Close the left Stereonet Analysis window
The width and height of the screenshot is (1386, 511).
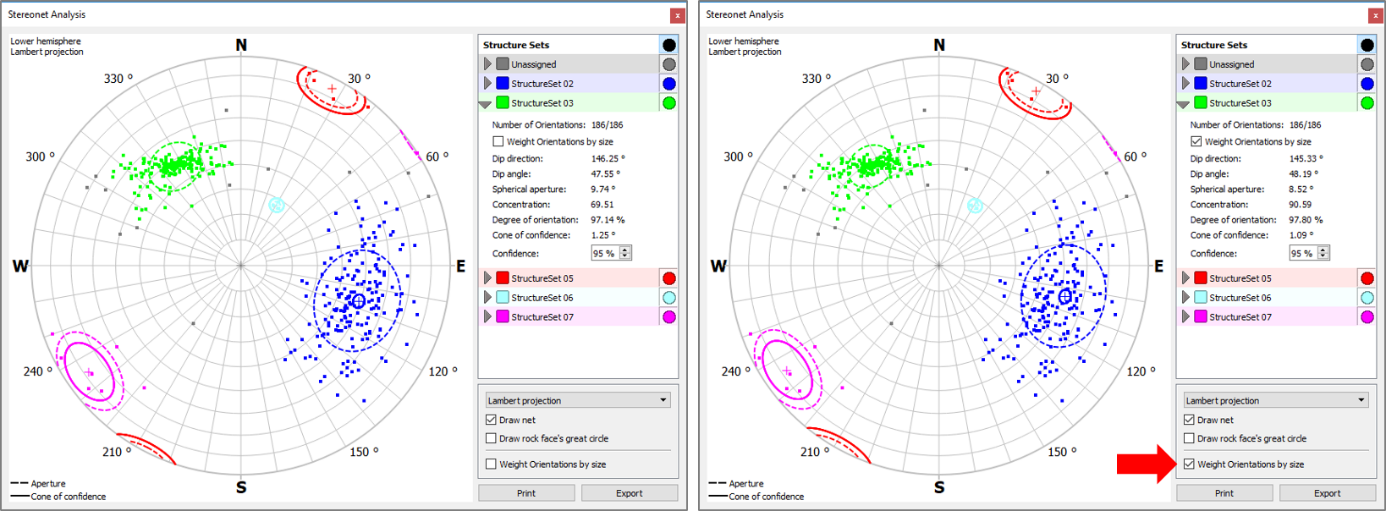(677, 15)
